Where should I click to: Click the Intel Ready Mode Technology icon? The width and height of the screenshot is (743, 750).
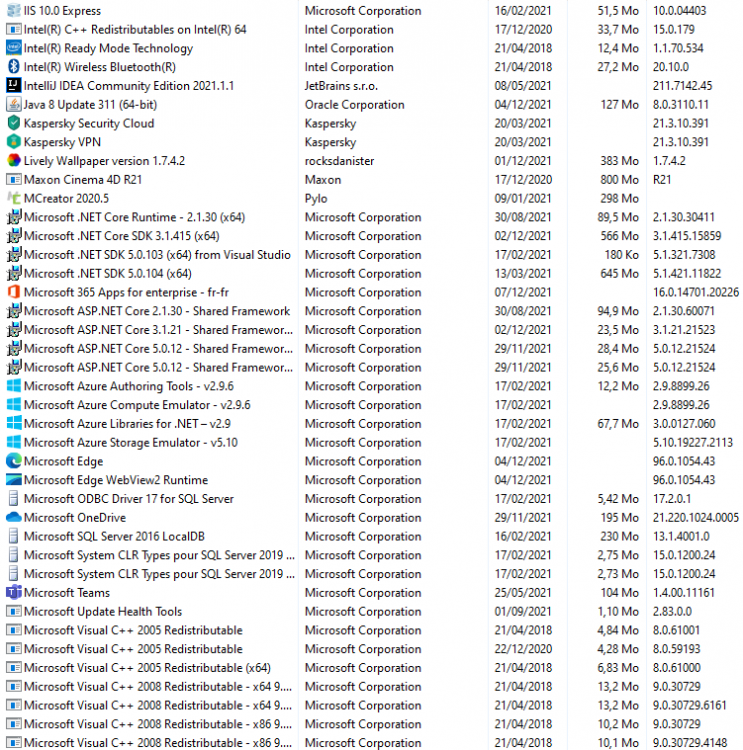click(13, 48)
